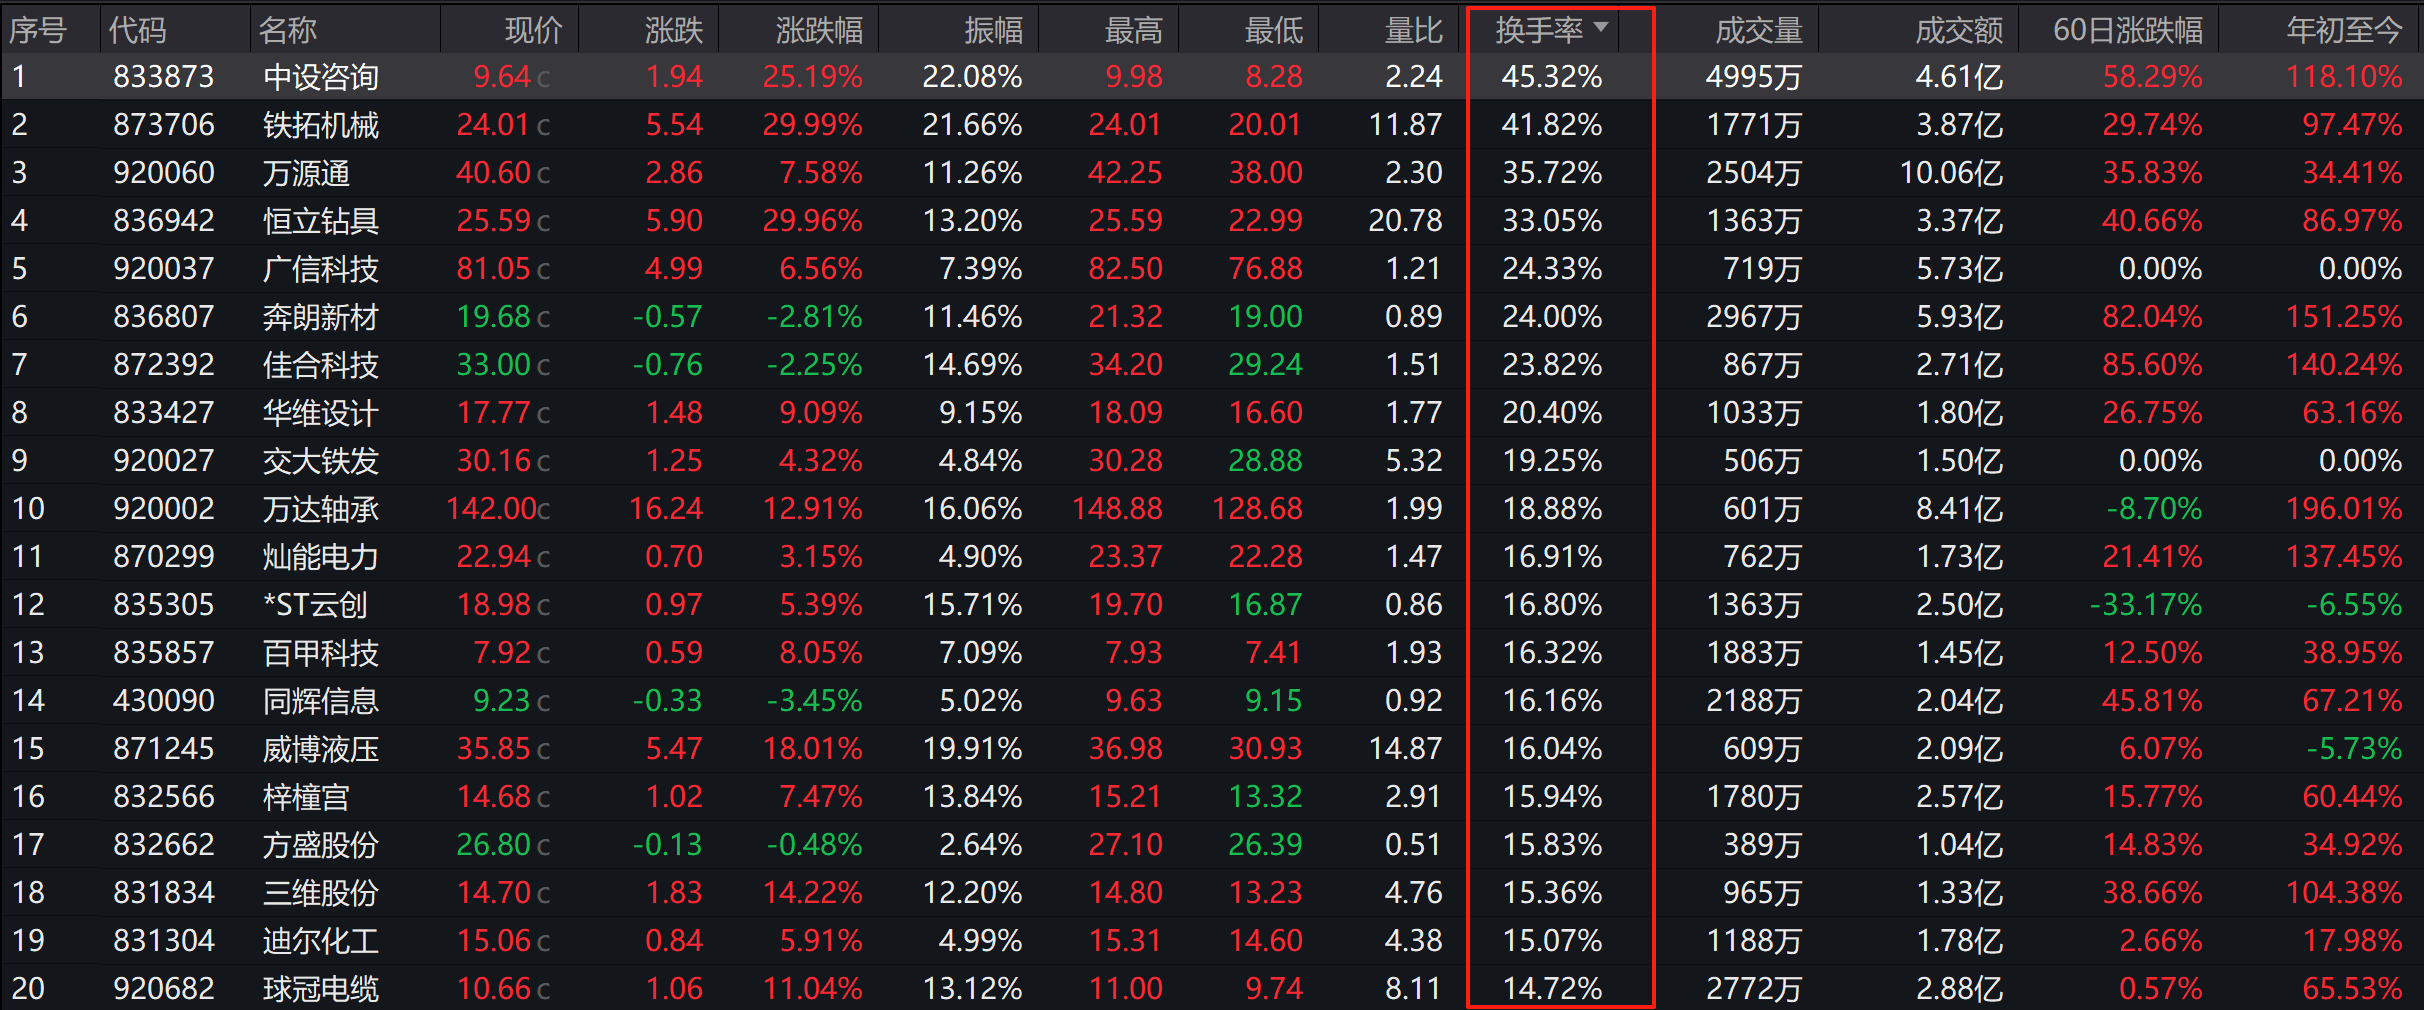Click the 年初至今 column header

pos(2344,30)
